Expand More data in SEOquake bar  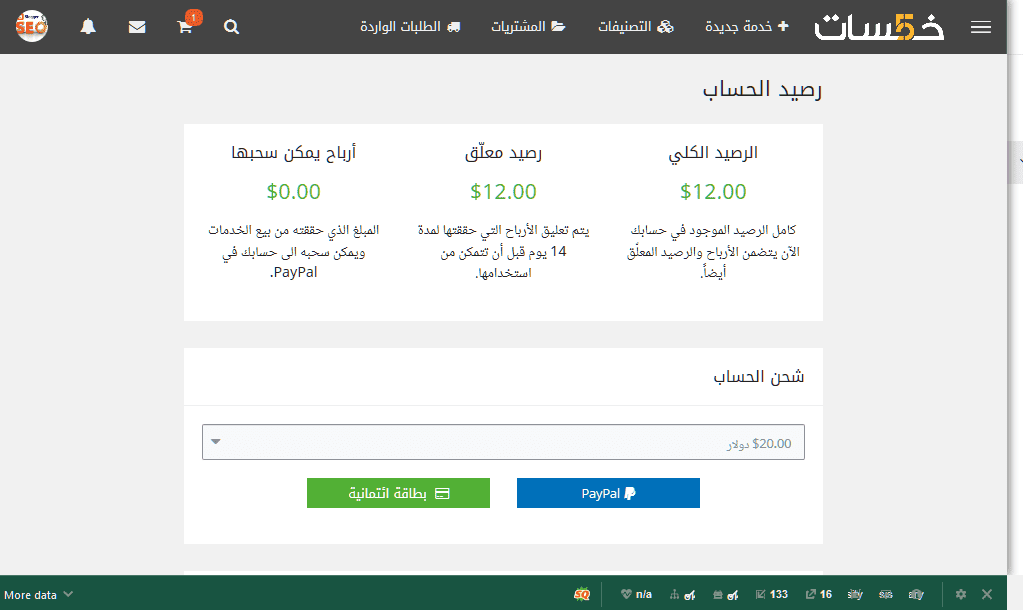pyautogui.click(x=38, y=595)
